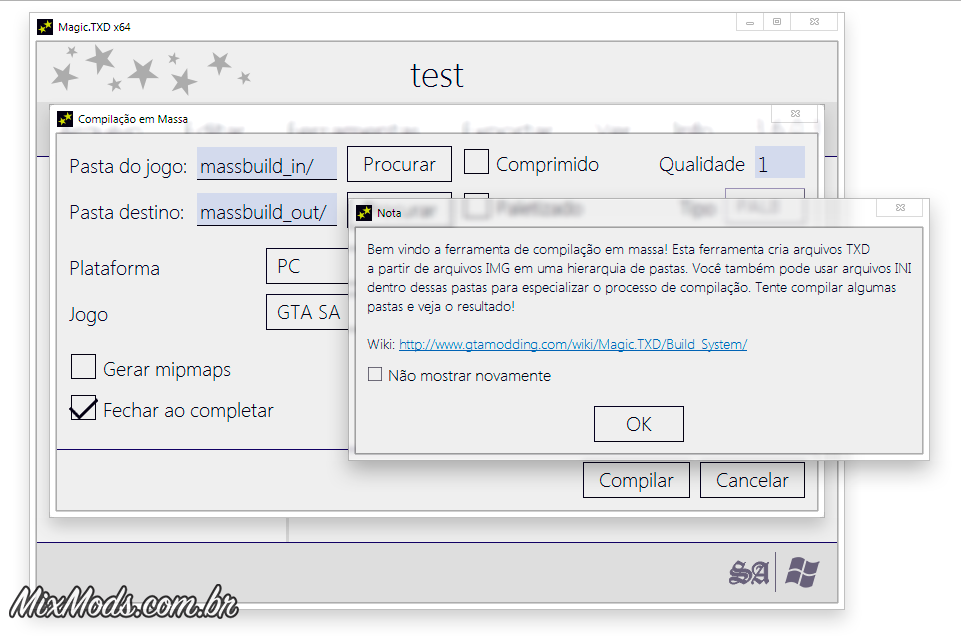Open the Jogo dropdown showing GTA SA
Image resolution: width=961 pixels, height=639 pixels.
307,312
